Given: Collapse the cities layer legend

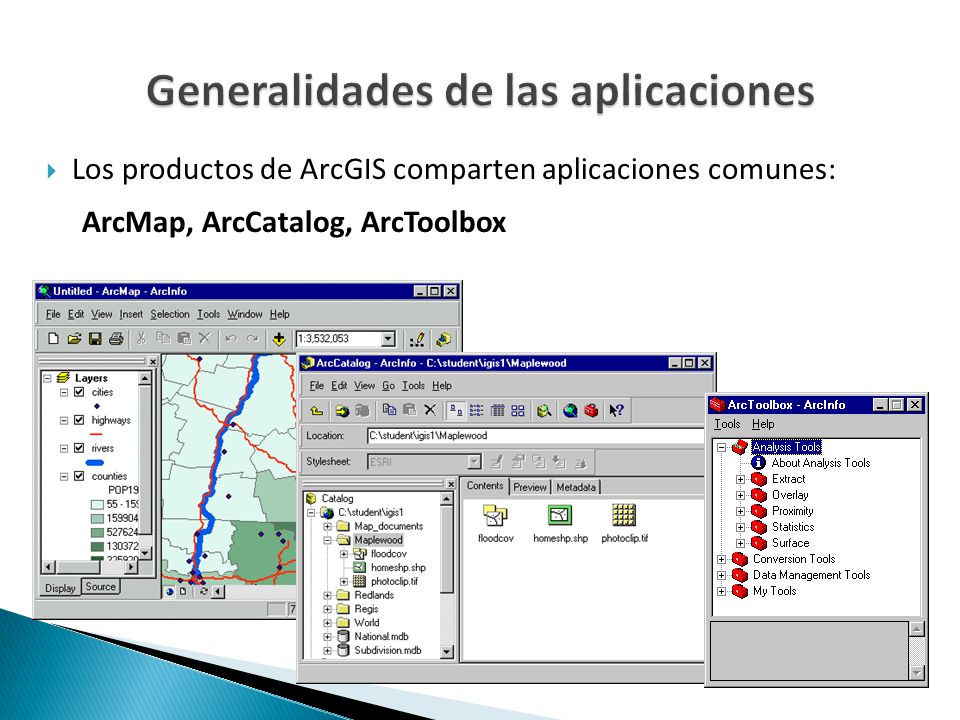Looking at the screenshot, I should (x=64, y=392).
